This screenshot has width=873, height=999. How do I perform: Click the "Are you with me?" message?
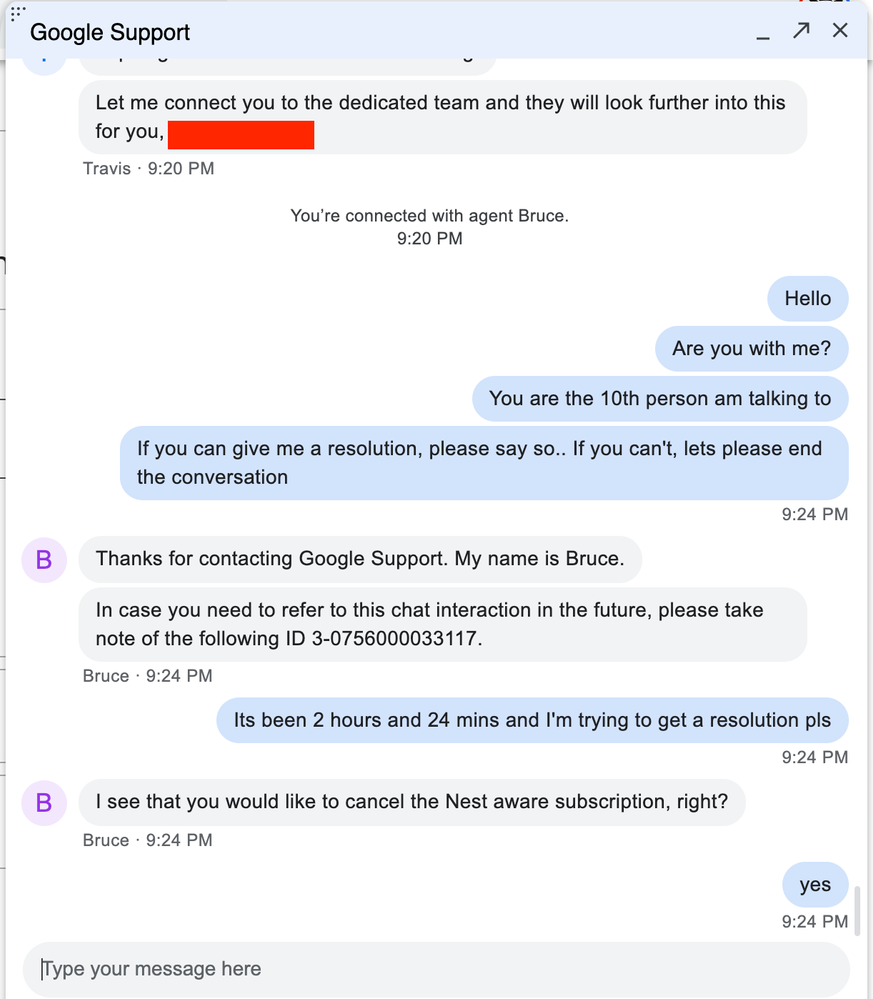point(752,349)
